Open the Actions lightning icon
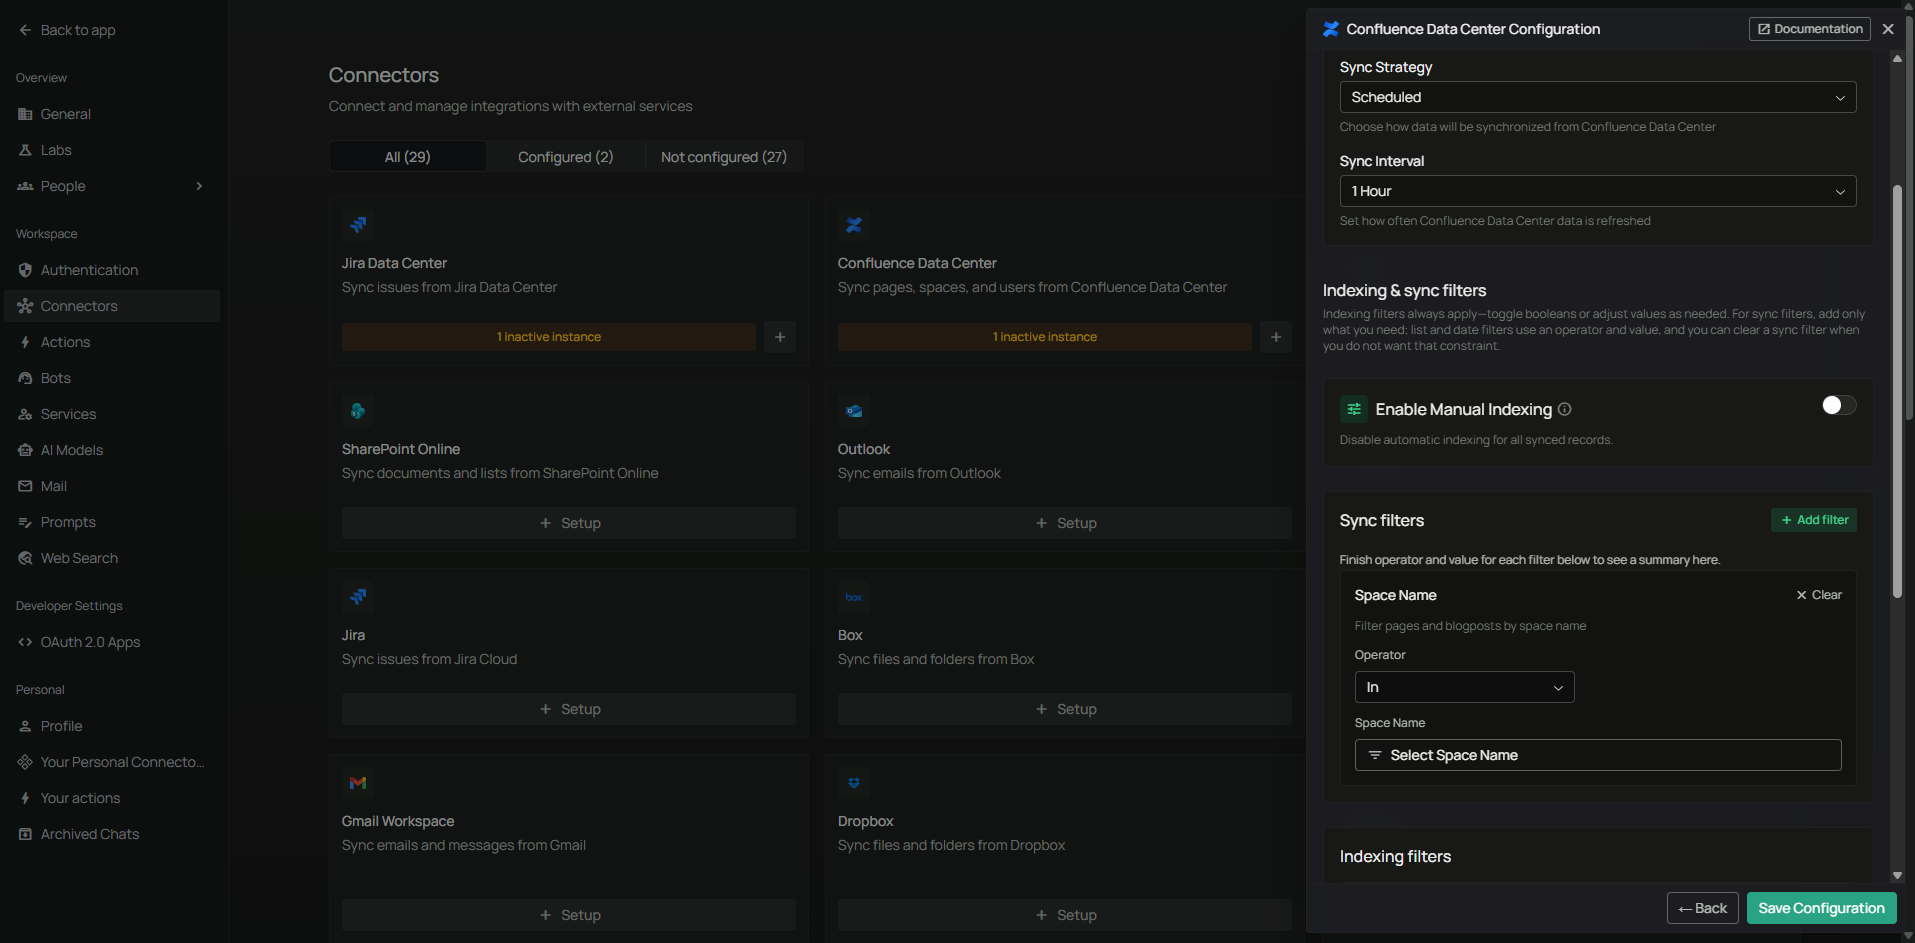This screenshot has width=1915, height=943. point(25,342)
